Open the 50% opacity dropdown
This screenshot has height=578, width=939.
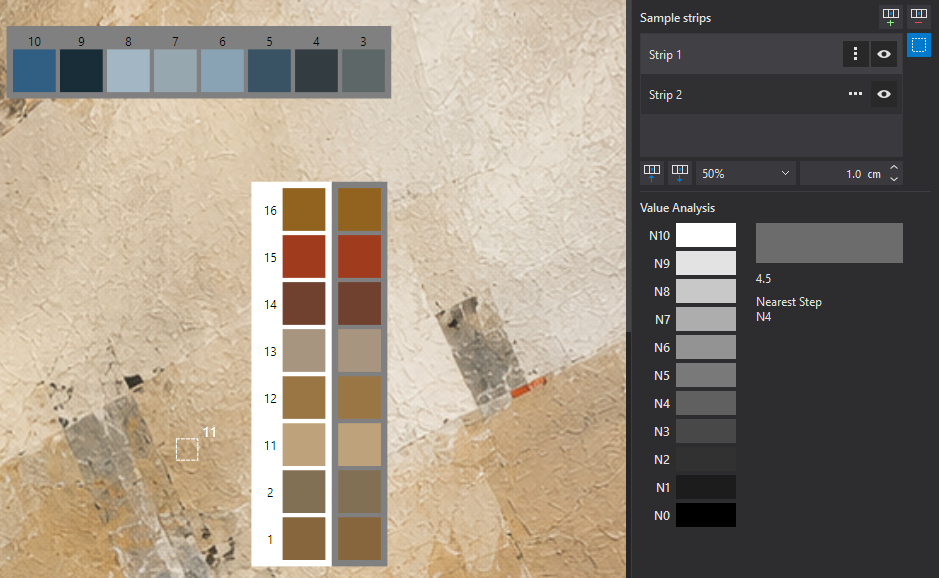coord(746,174)
